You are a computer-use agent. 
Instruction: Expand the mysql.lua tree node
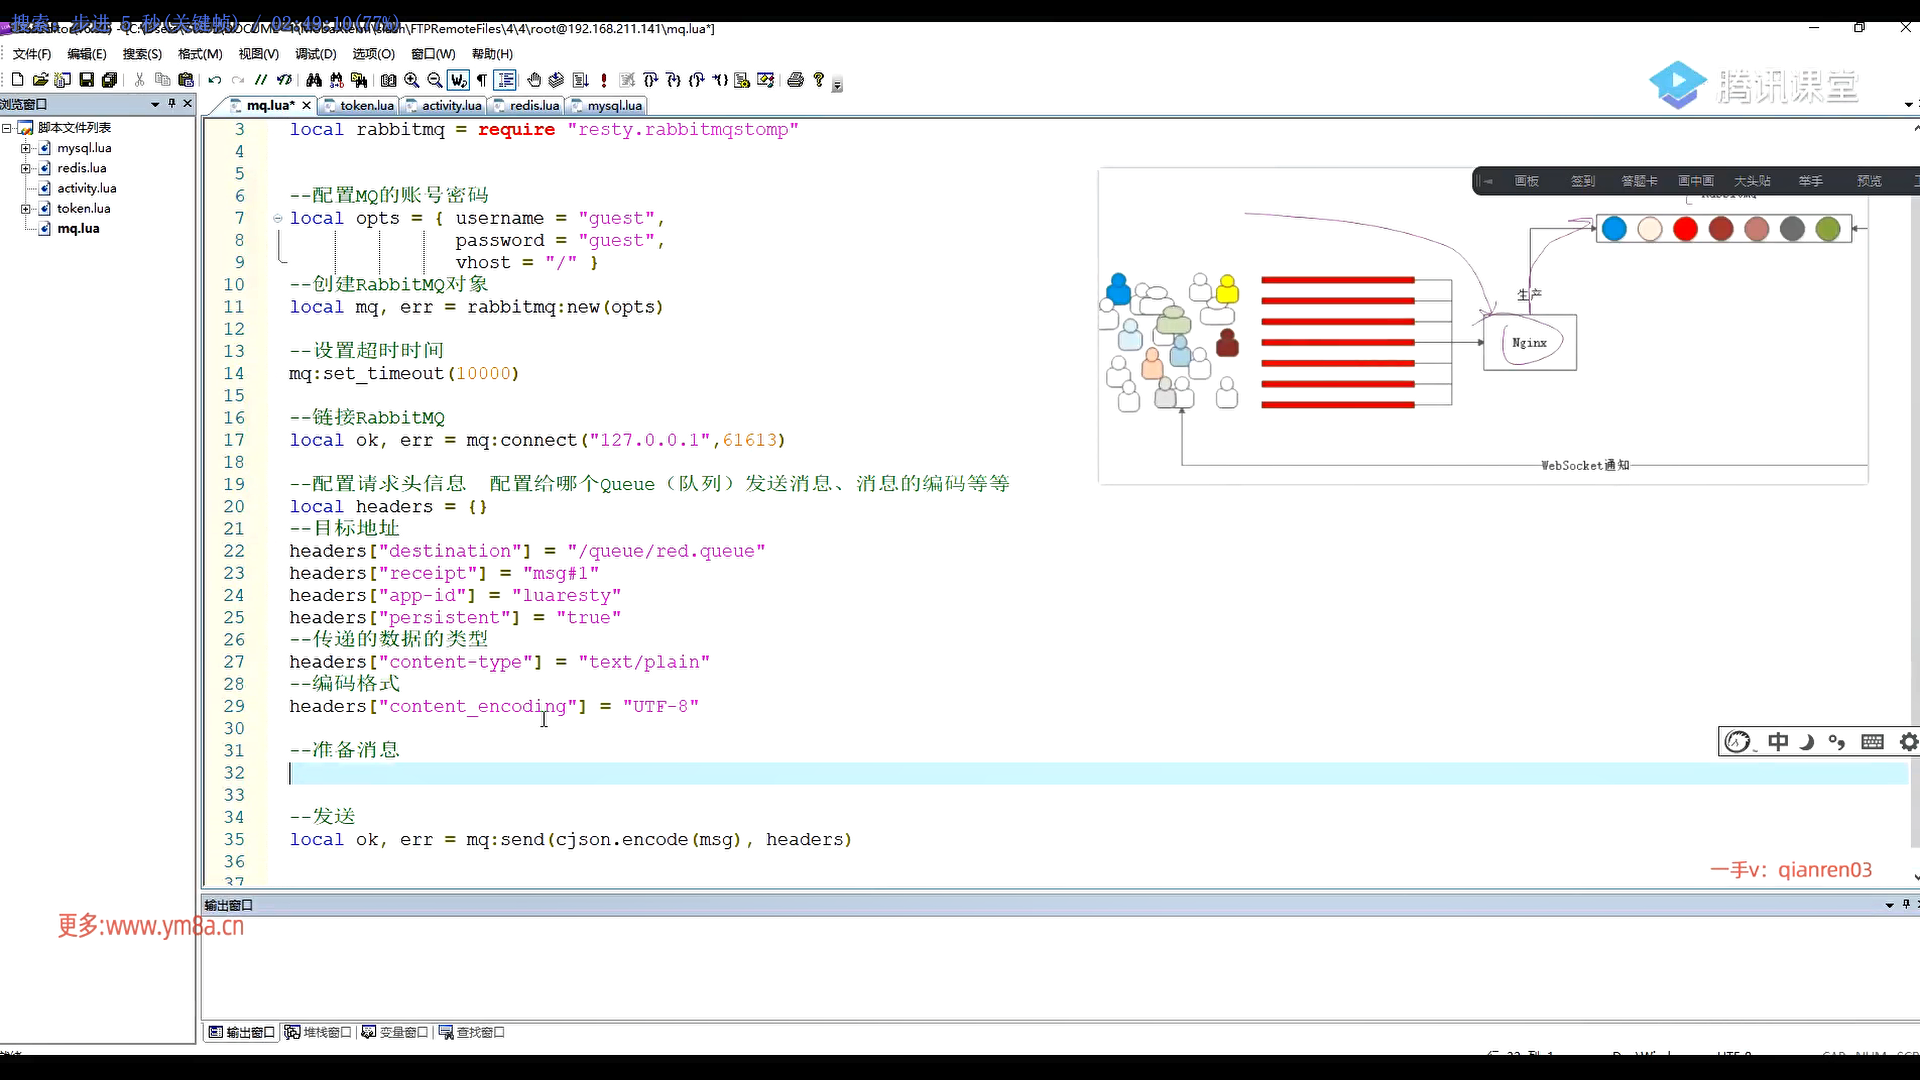[26, 148]
